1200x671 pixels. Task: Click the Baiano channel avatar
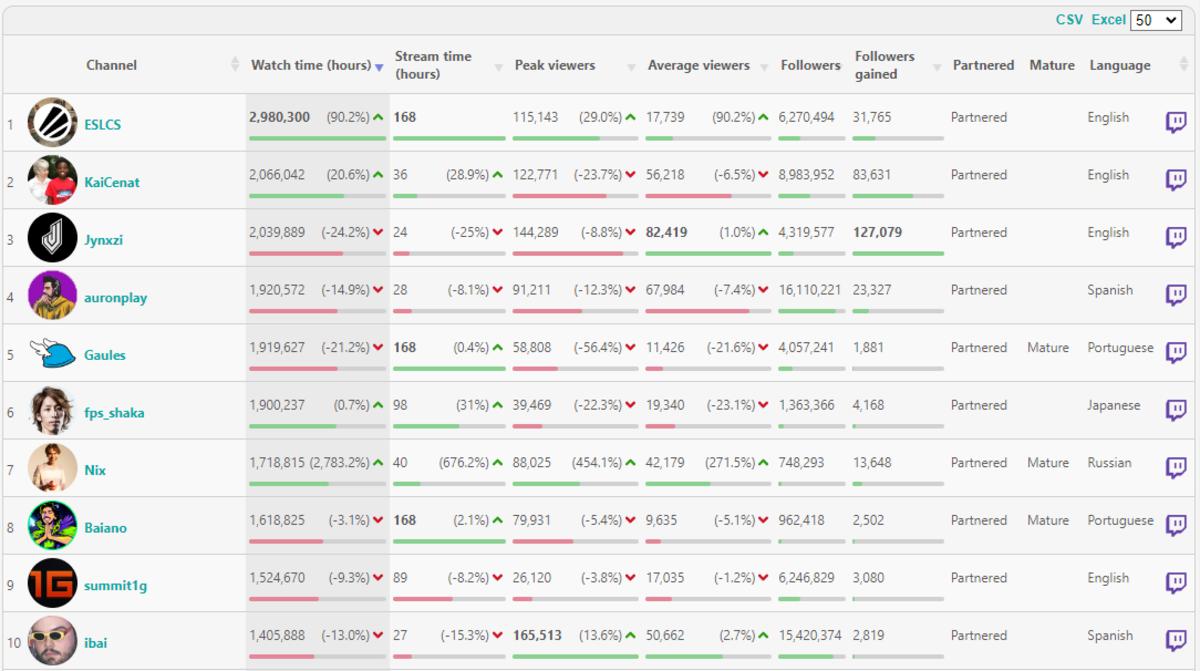click(52, 526)
